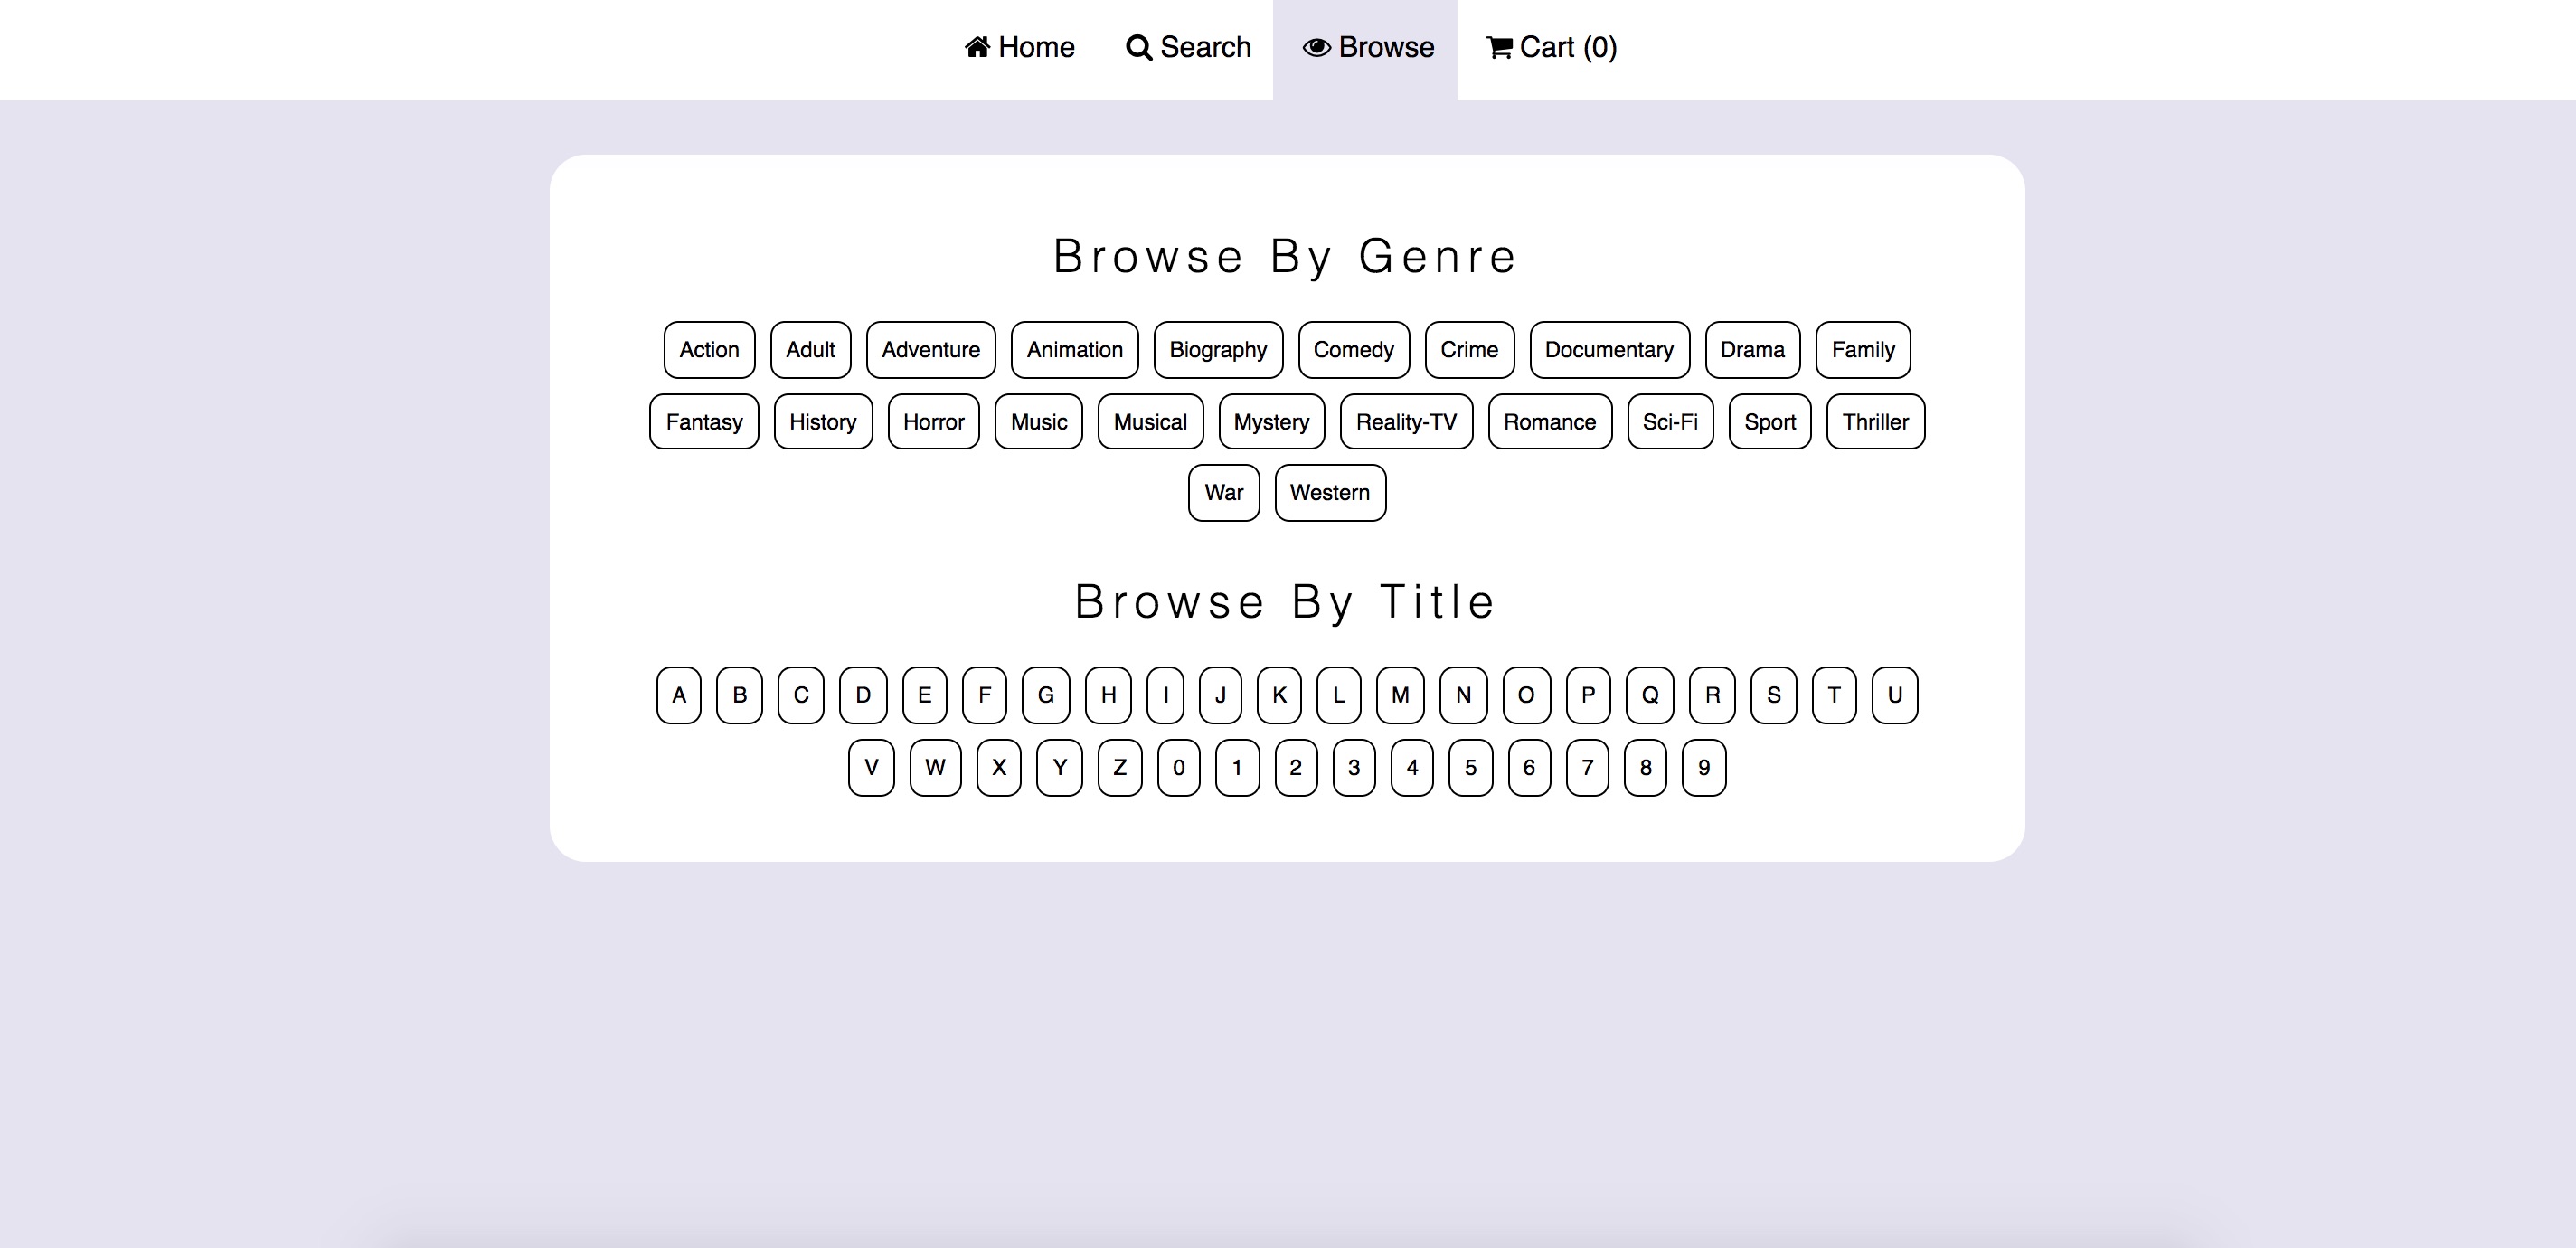Select the Biography genre
This screenshot has width=2576, height=1248.
tap(1218, 350)
